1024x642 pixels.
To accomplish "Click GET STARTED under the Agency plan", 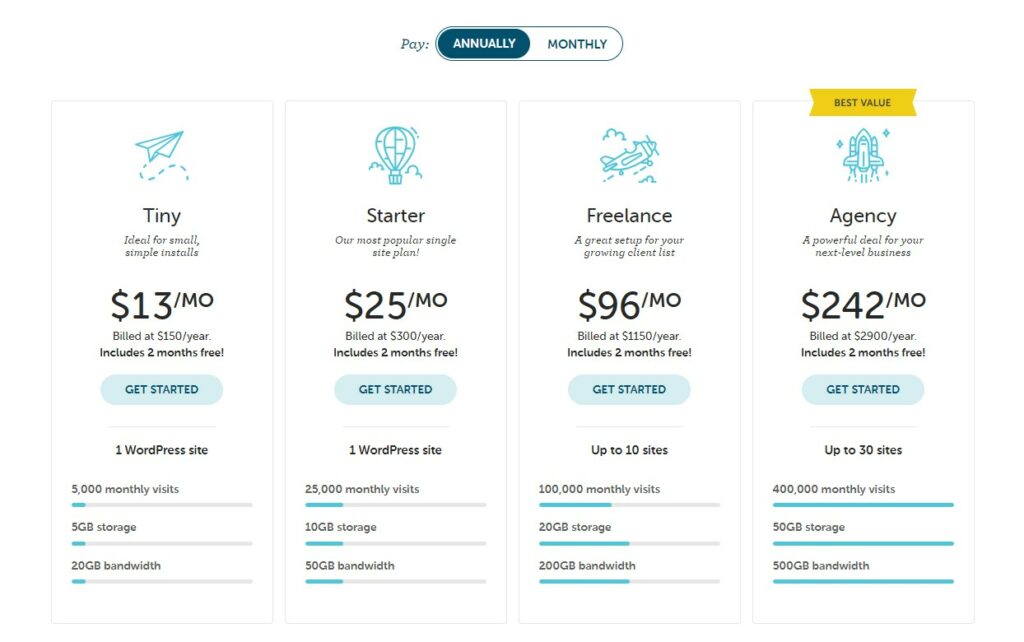I will click(x=863, y=390).
